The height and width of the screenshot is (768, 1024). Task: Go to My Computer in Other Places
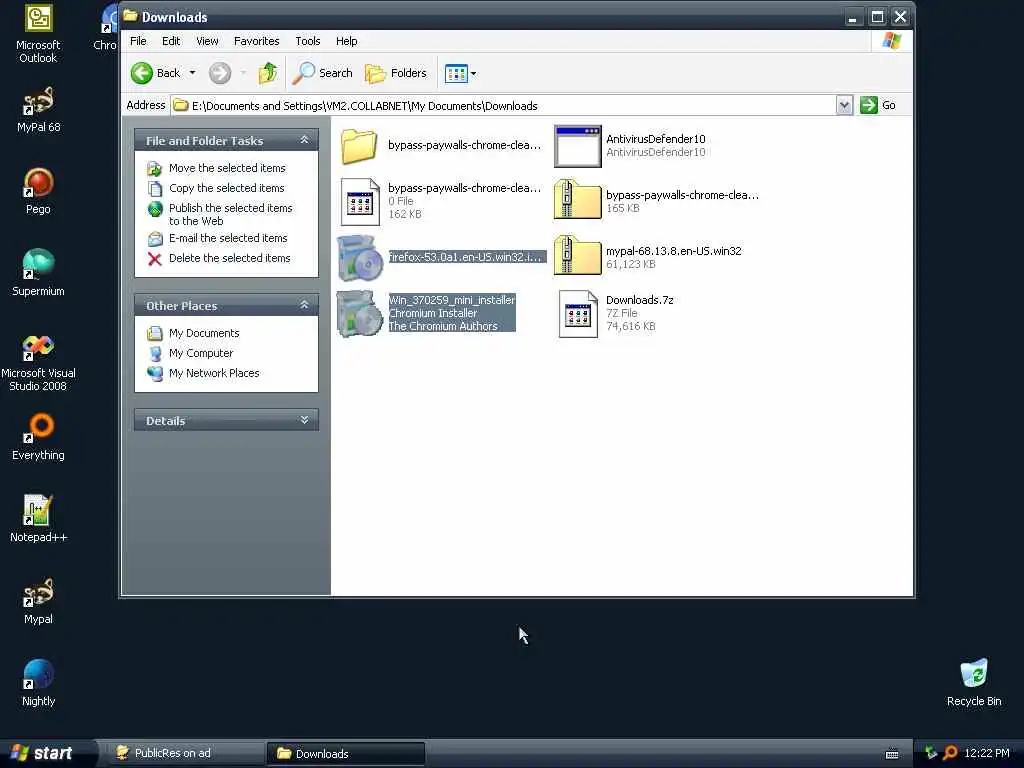(200, 353)
